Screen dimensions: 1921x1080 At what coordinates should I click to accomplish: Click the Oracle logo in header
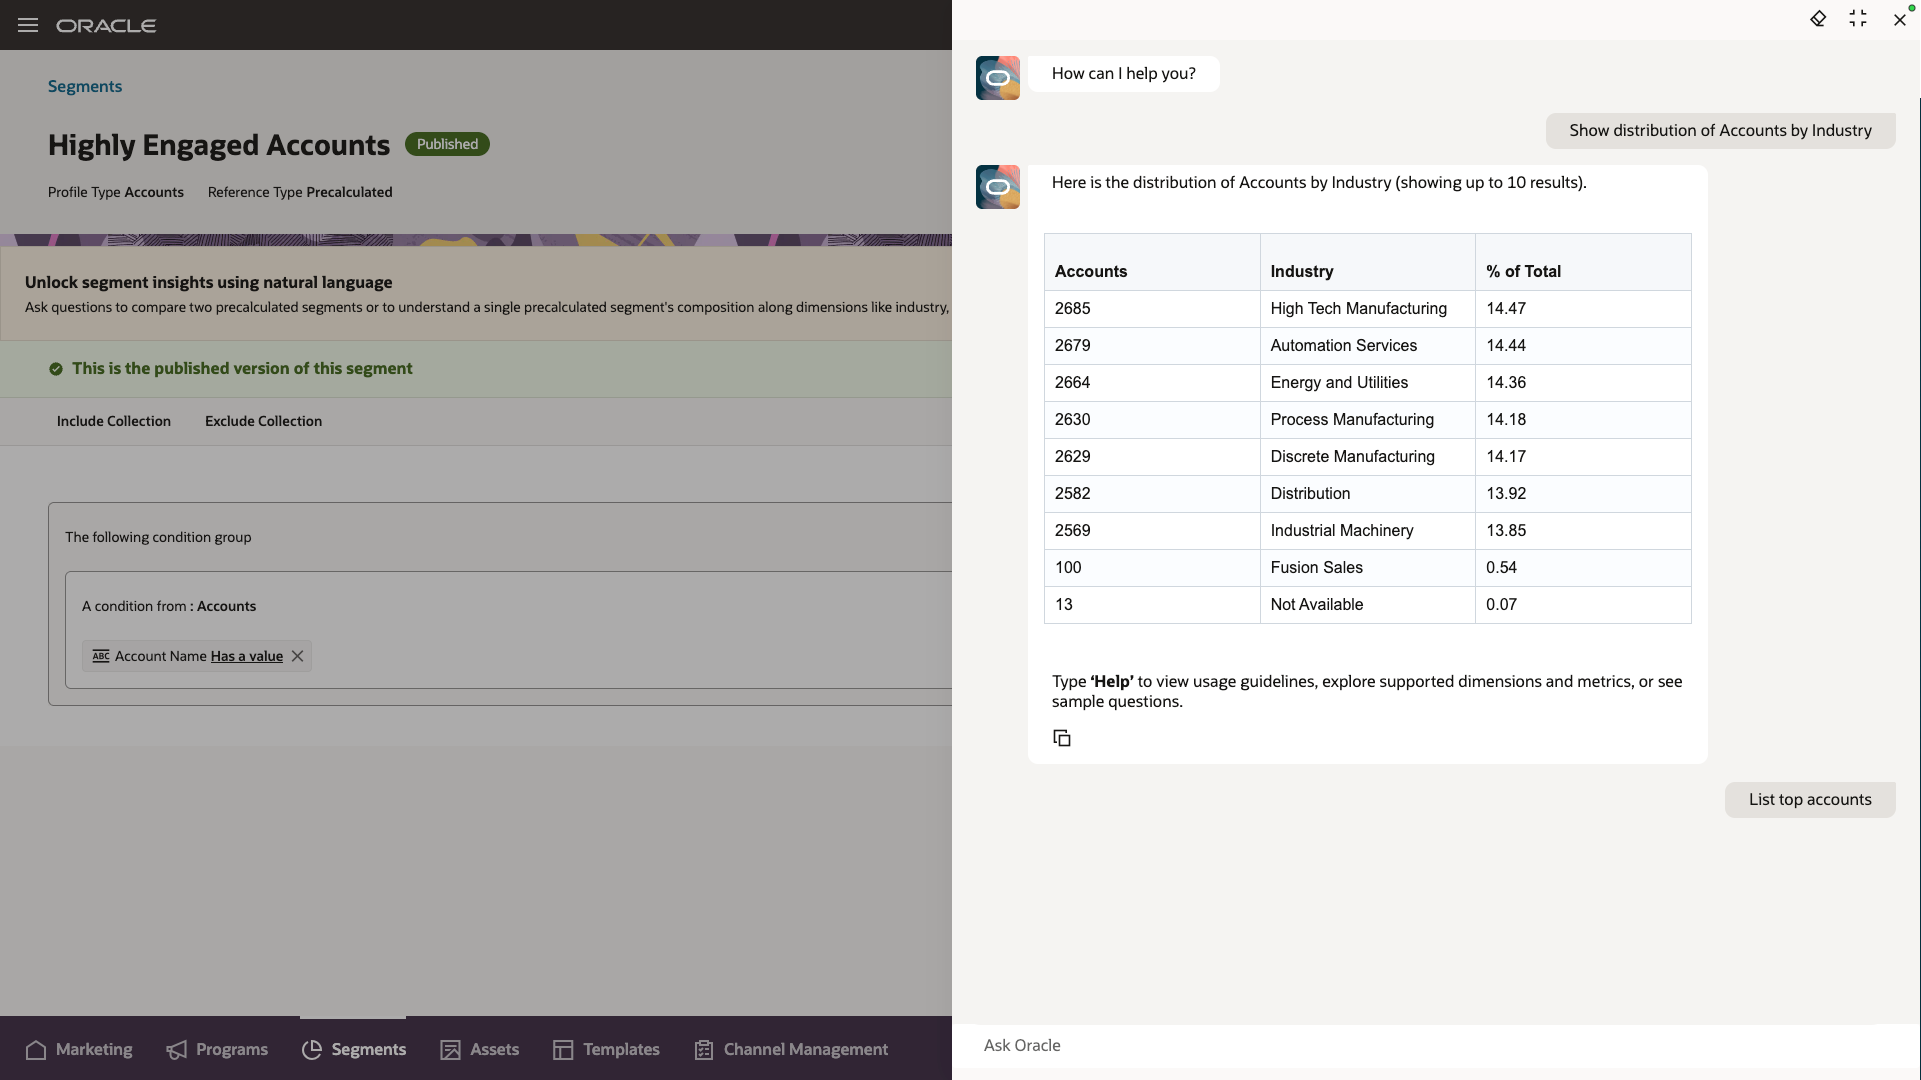[x=106, y=25]
